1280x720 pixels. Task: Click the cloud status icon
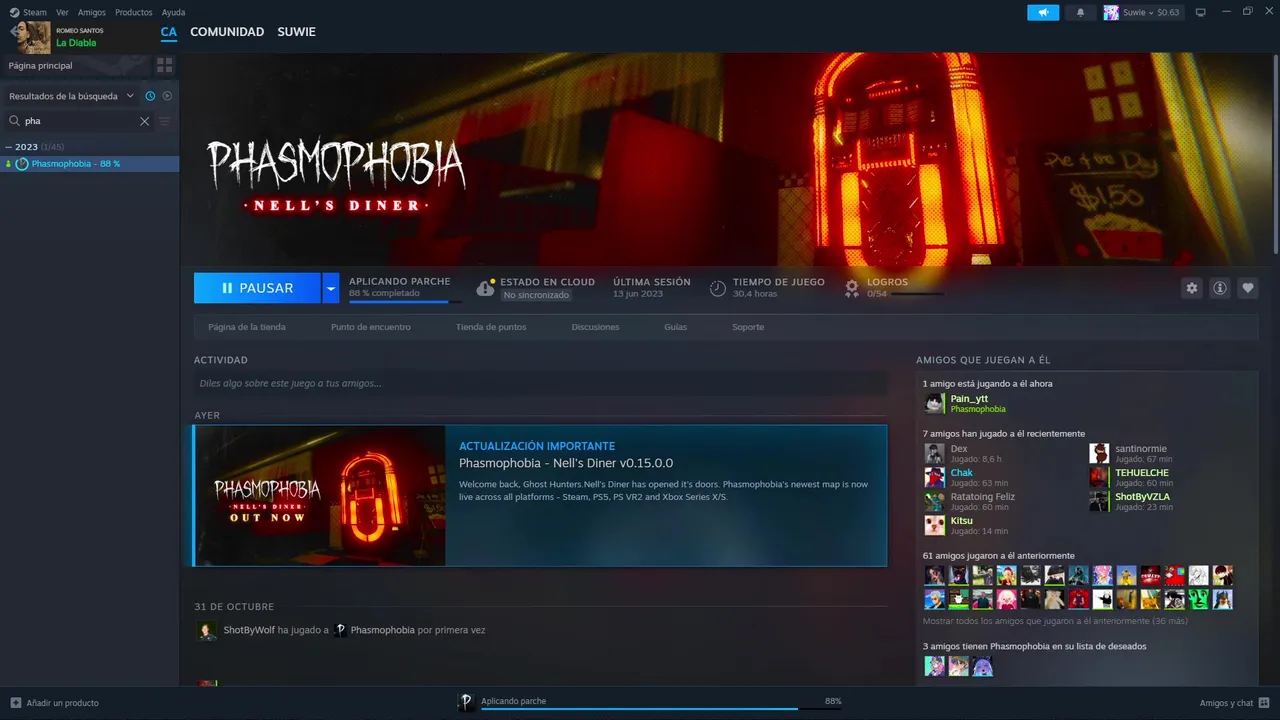point(485,288)
